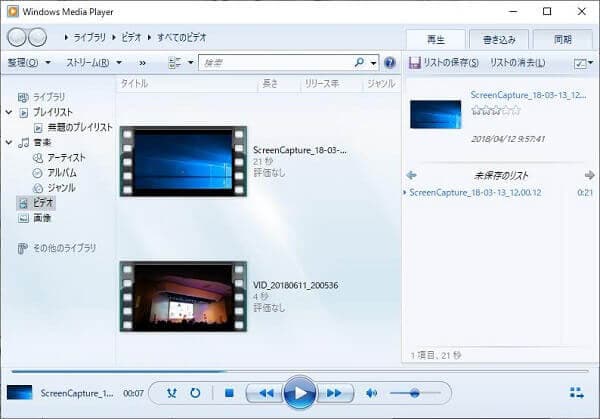The height and width of the screenshot is (419, 600).
Task: Show more toolbar commands chevron
Action: (x=142, y=63)
